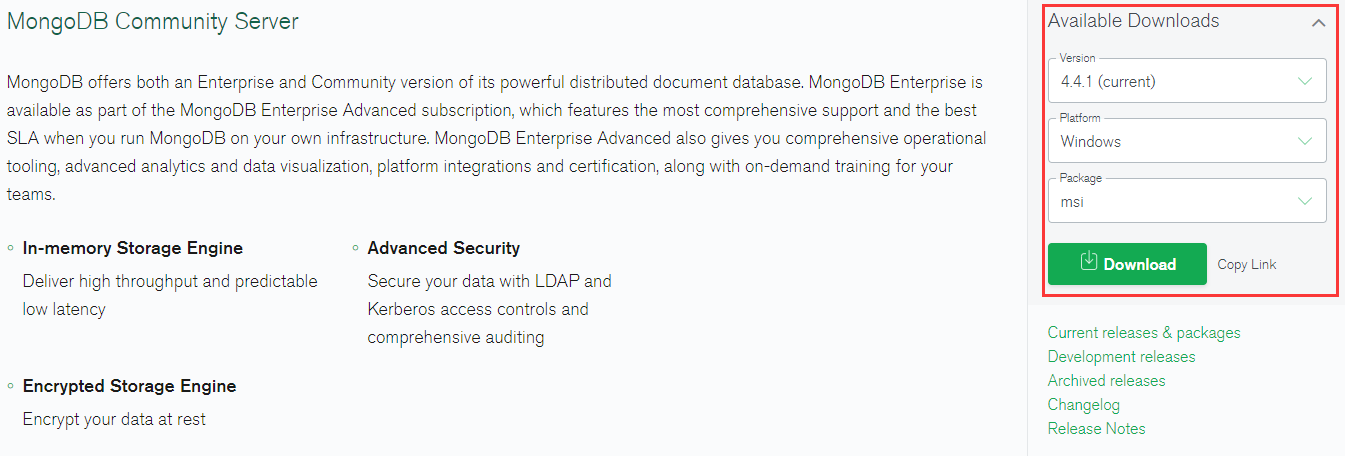Click the download icon inside the green button

pyautogui.click(x=1089, y=263)
